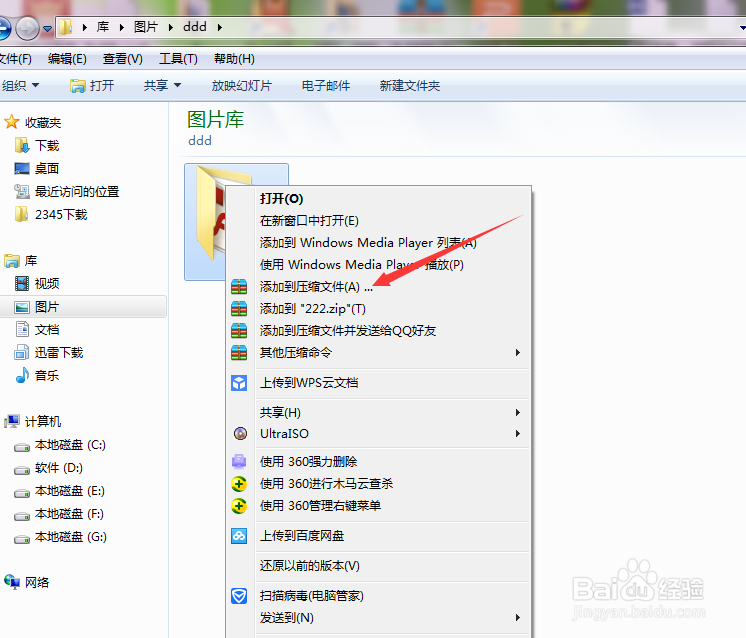Open the 工具(T) menu
The width and height of the screenshot is (746, 638).
pos(178,59)
